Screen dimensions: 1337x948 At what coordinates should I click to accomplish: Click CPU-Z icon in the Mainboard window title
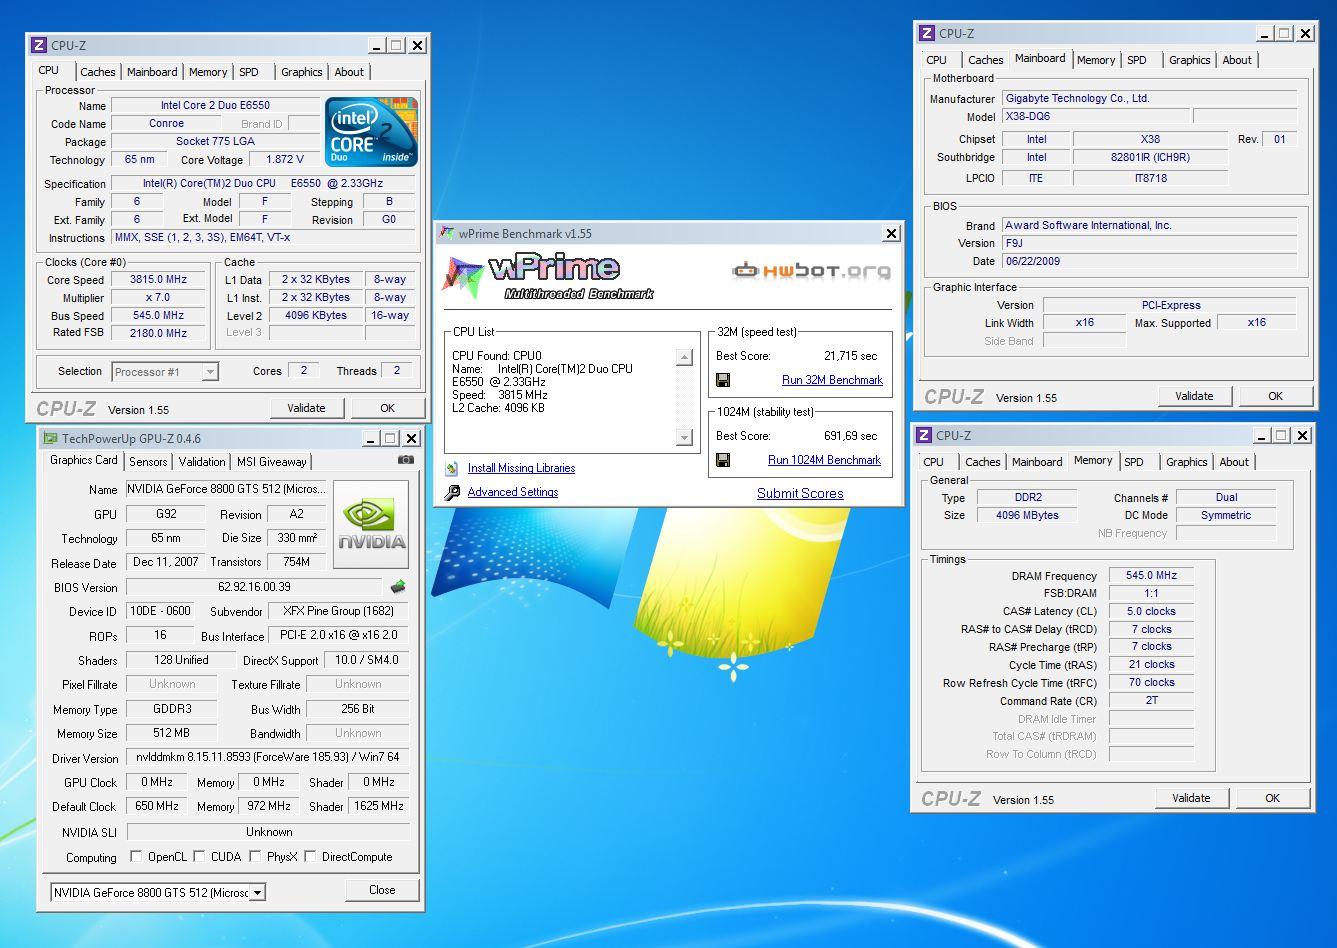click(x=927, y=33)
